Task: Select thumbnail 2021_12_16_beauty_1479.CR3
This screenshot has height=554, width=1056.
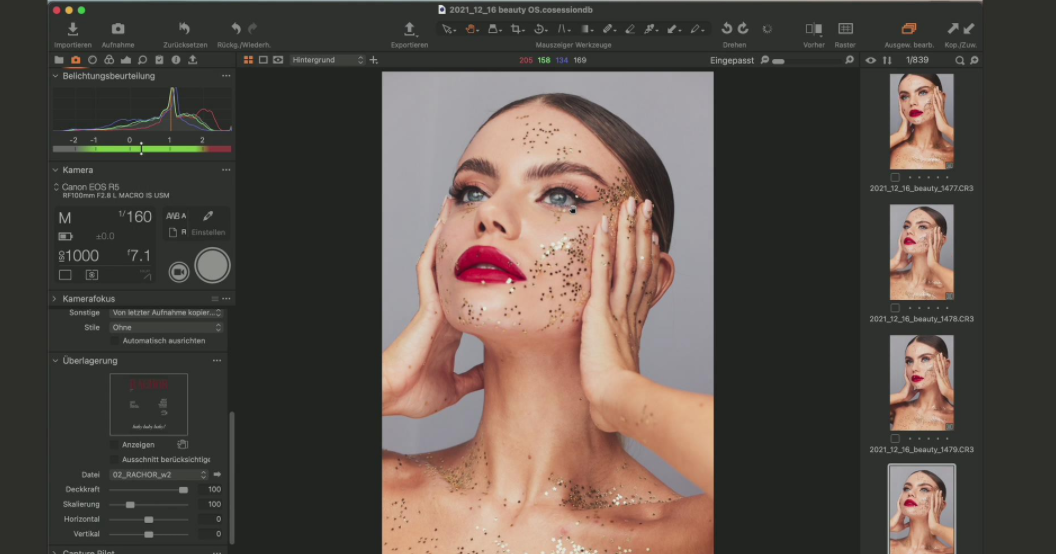Action: pos(921,383)
